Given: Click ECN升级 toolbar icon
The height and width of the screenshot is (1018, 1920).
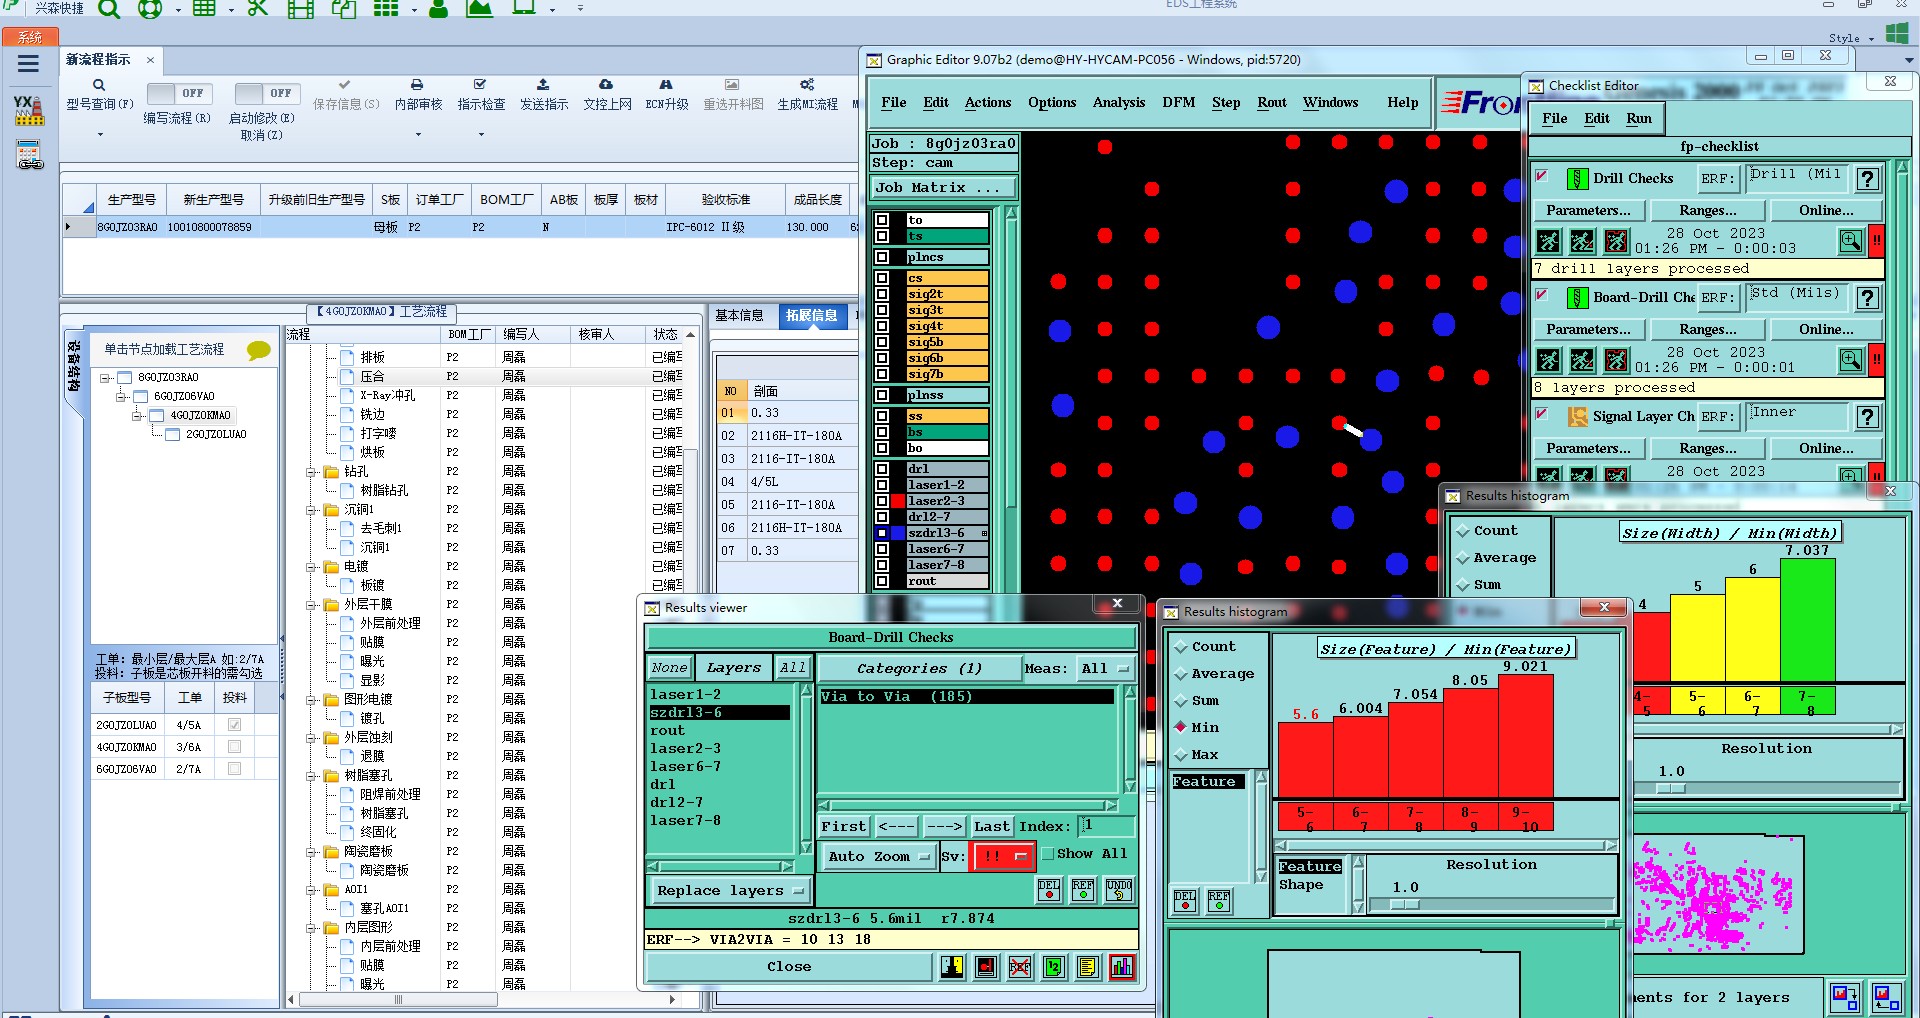Looking at the screenshot, I should tap(666, 85).
